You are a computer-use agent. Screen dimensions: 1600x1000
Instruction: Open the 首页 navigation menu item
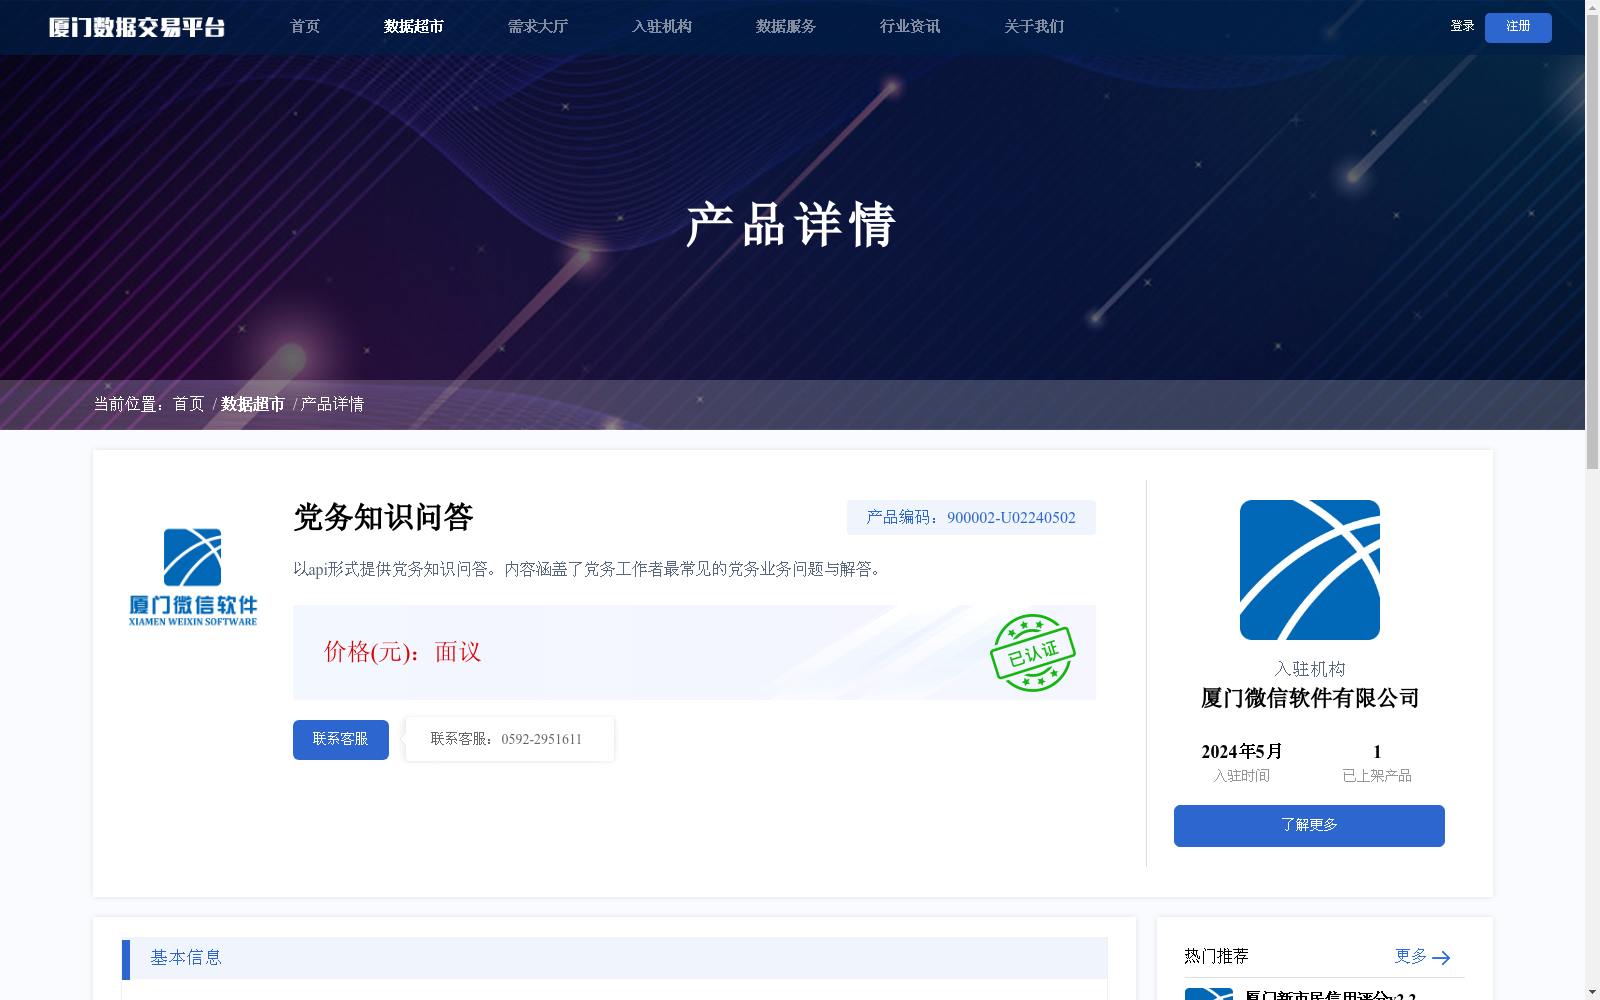click(305, 27)
